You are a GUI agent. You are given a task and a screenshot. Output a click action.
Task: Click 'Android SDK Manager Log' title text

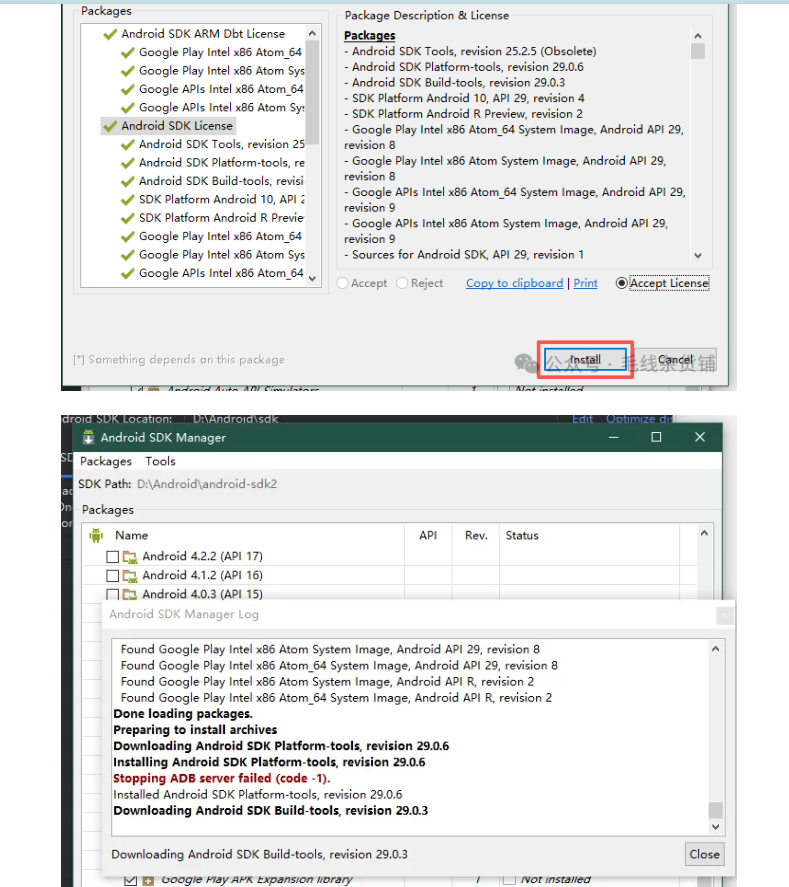pyautogui.click(x=184, y=614)
